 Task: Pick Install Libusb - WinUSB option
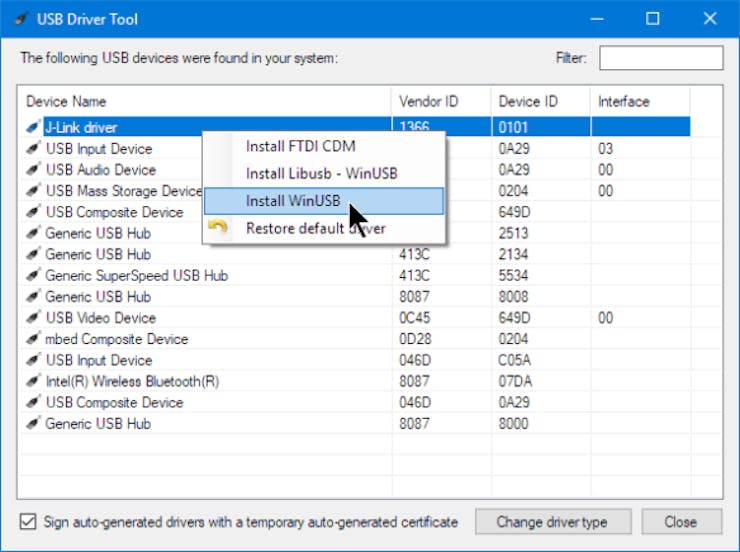pyautogui.click(x=321, y=173)
